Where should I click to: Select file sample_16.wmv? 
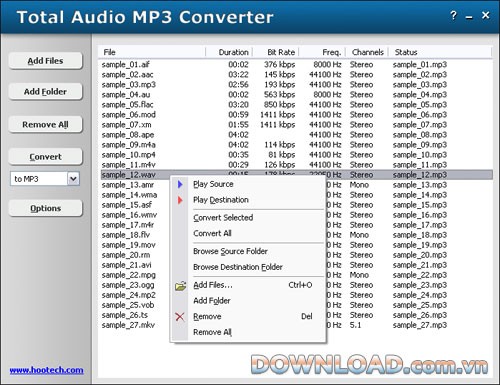(129, 215)
